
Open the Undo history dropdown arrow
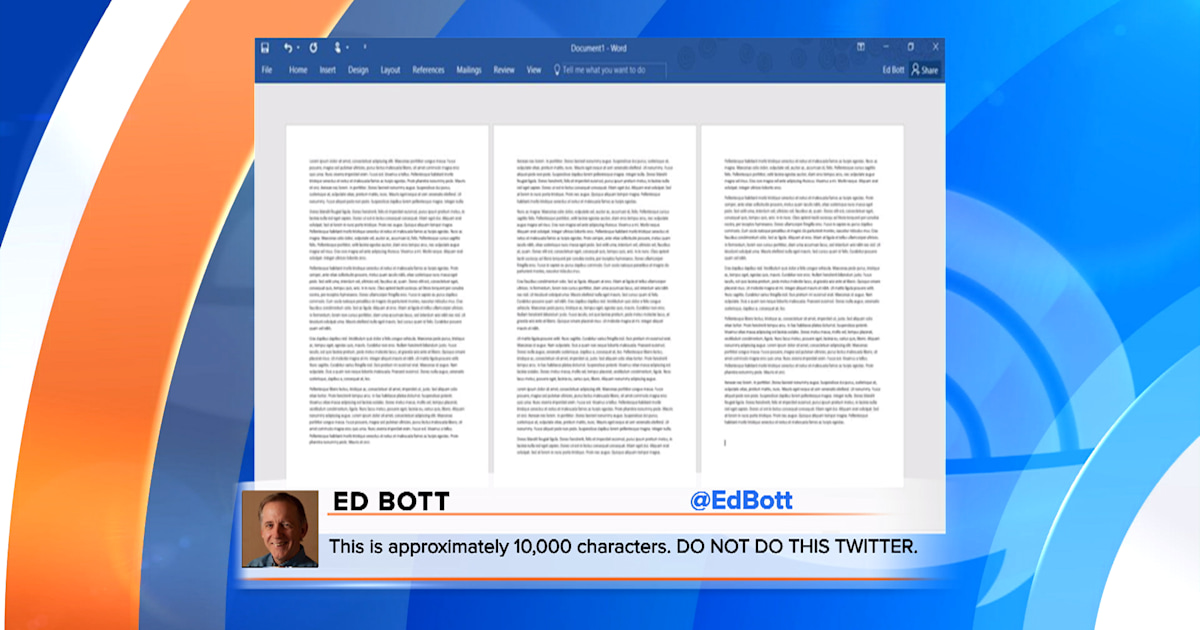pos(298,48)
